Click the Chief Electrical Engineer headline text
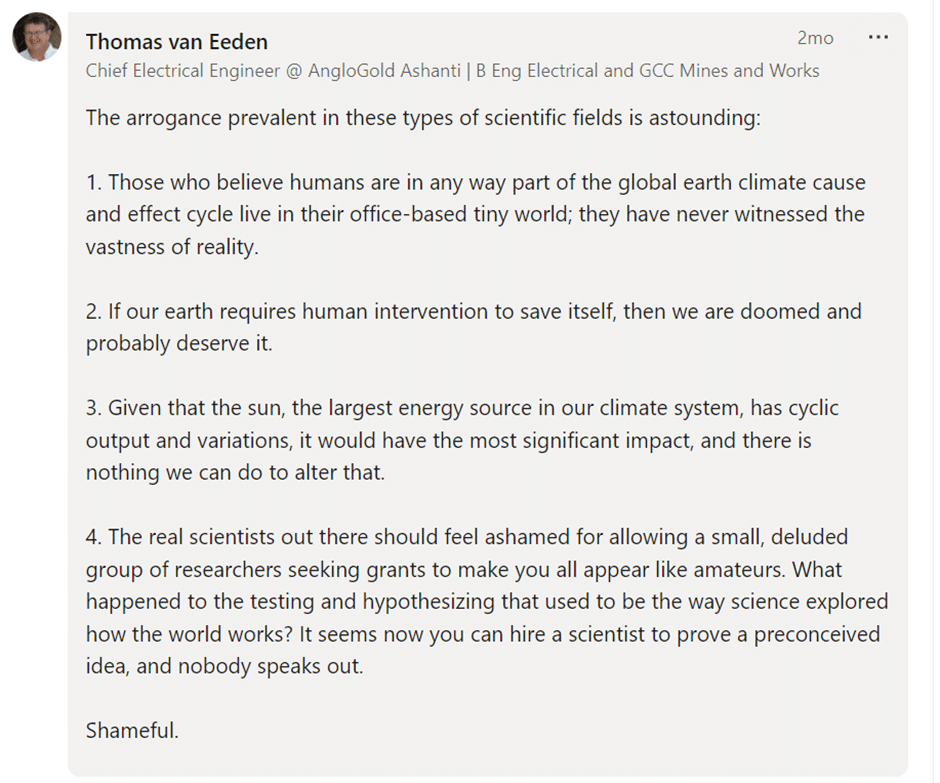This screenshot has width=940, height=783. pyautogui.click(x=452, y=71)
